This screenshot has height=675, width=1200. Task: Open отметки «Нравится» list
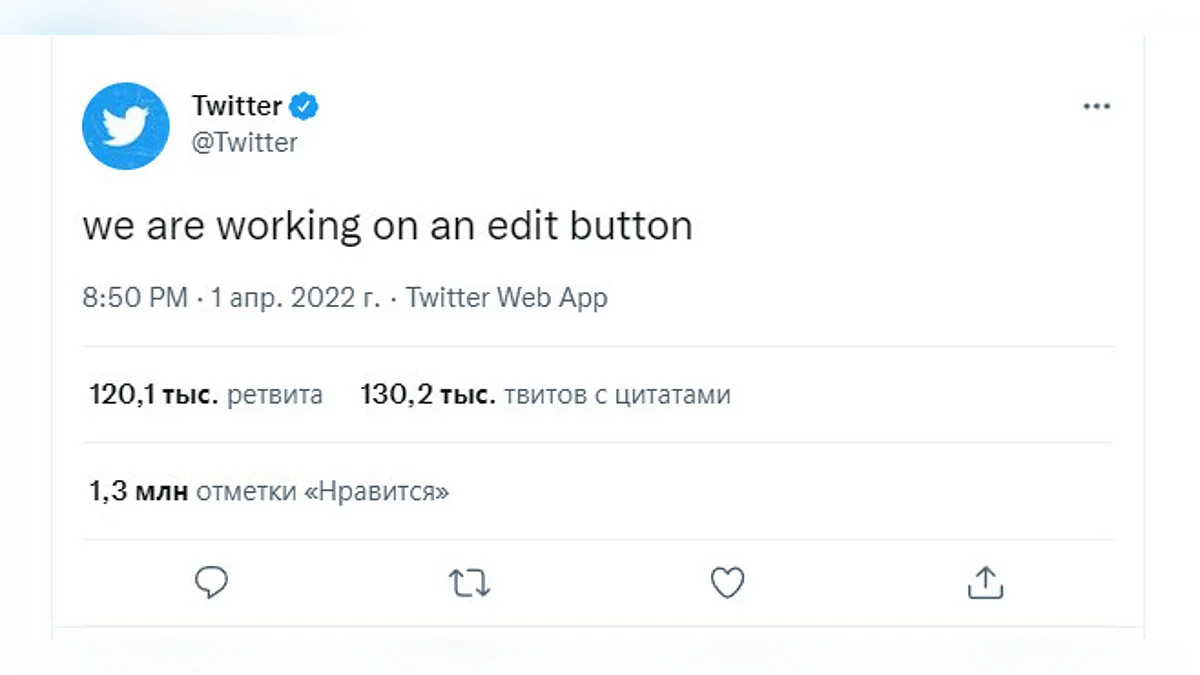(x=322, y=492)
